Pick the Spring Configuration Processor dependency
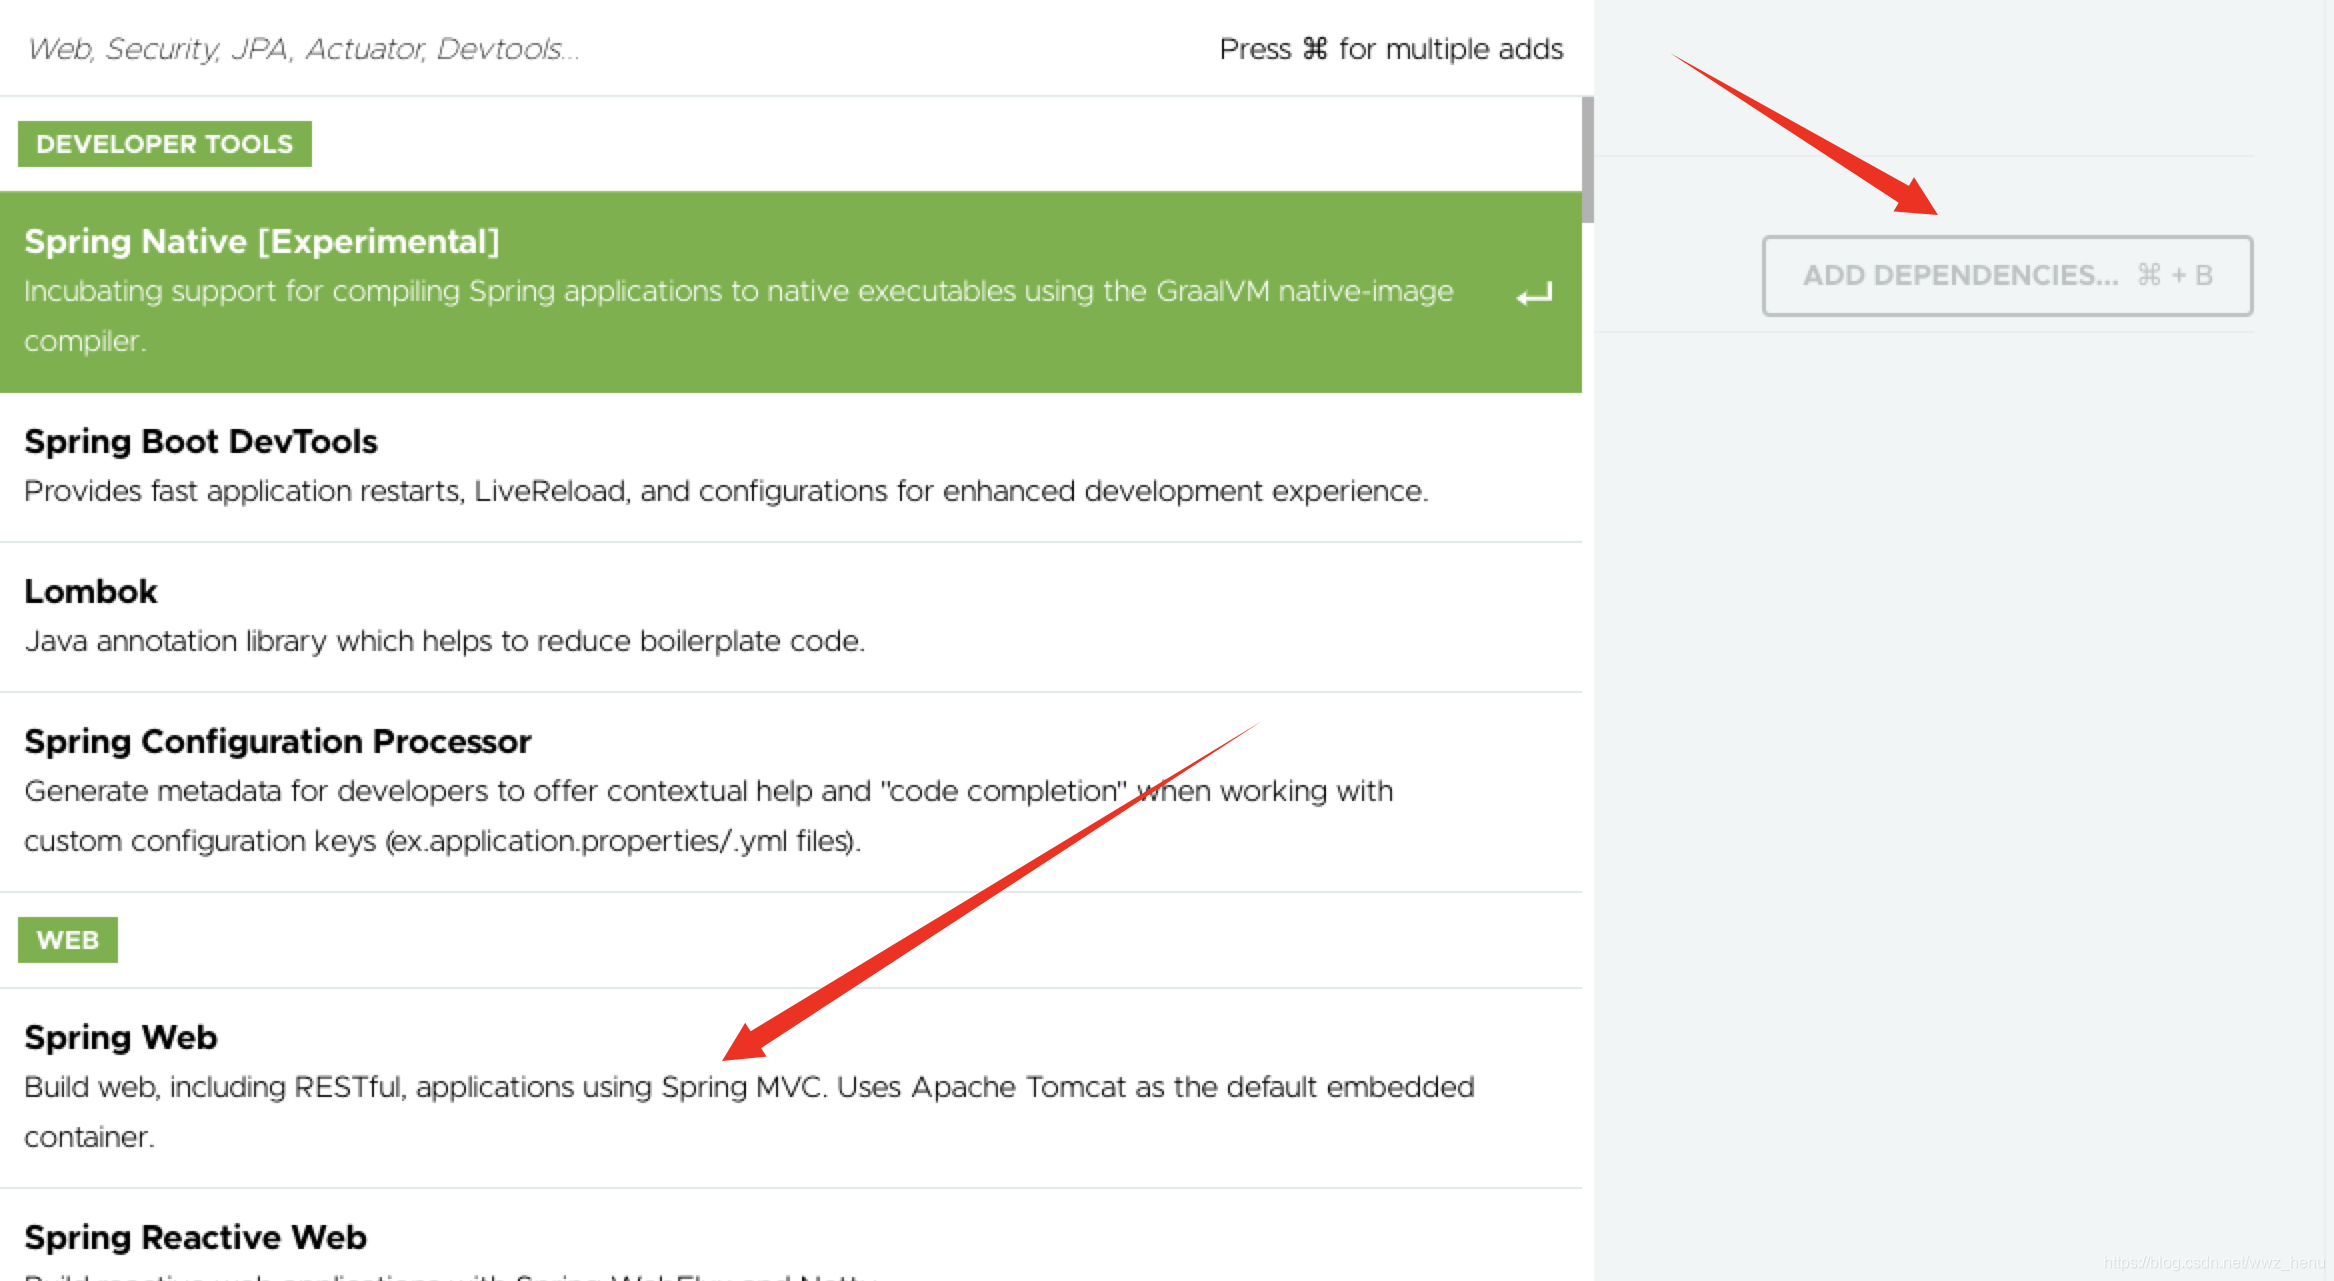 click(277, 741)
